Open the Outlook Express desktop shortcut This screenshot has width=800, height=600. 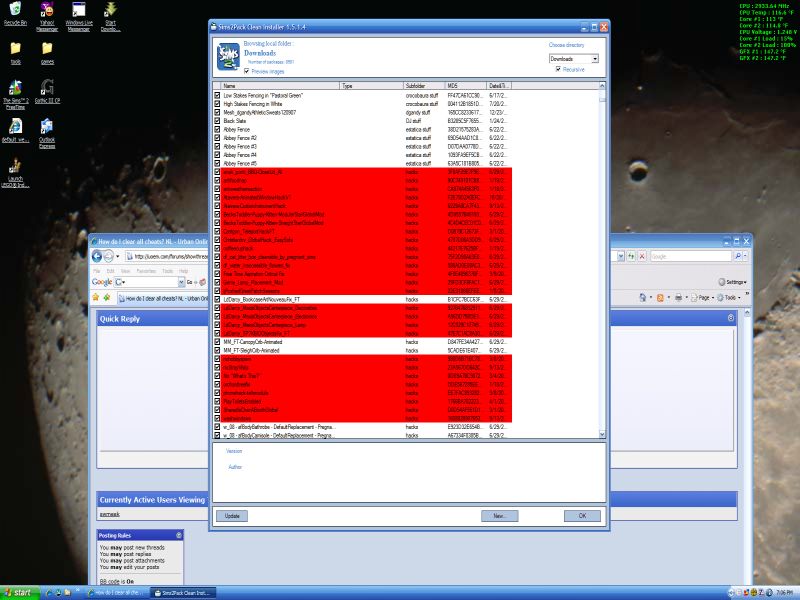[47, 133]
